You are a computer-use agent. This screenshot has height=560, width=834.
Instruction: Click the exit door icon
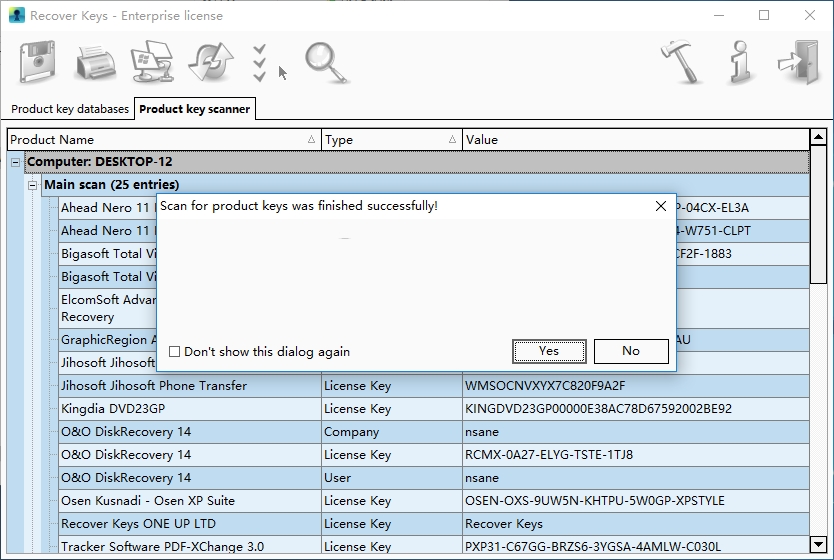point(798,62)
